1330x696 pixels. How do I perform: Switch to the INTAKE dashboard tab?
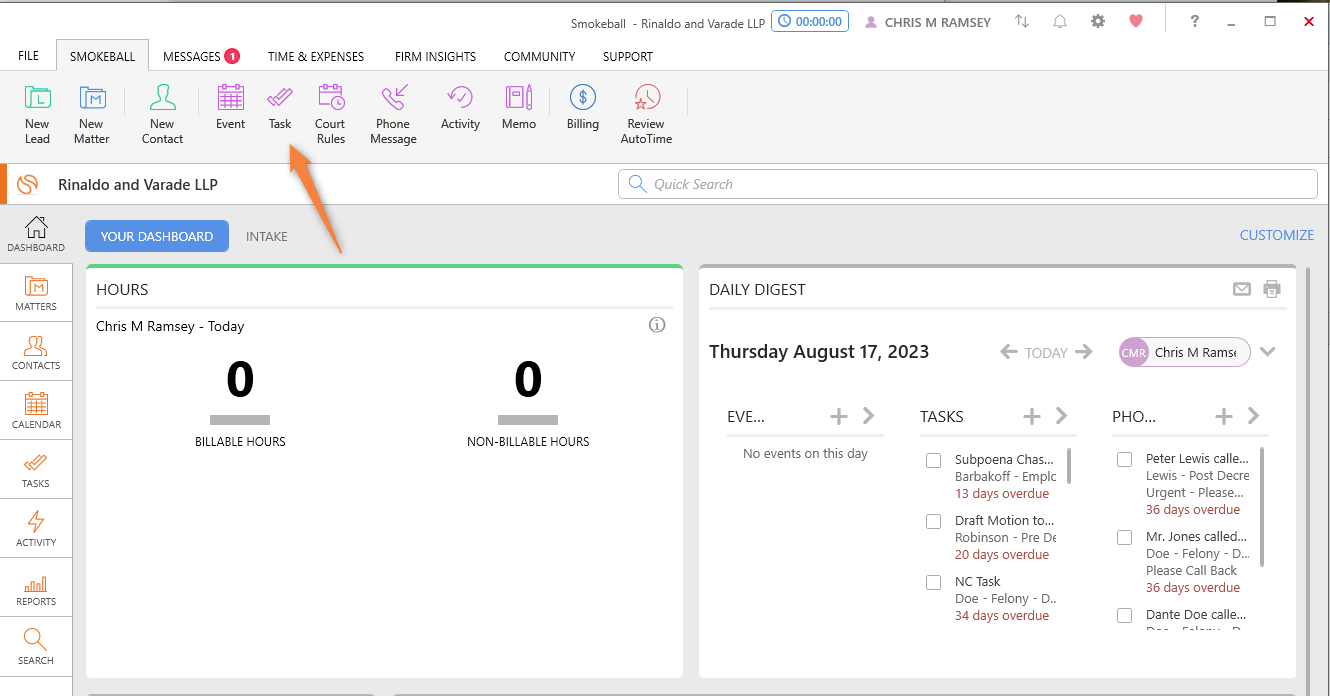pos(267,237)
